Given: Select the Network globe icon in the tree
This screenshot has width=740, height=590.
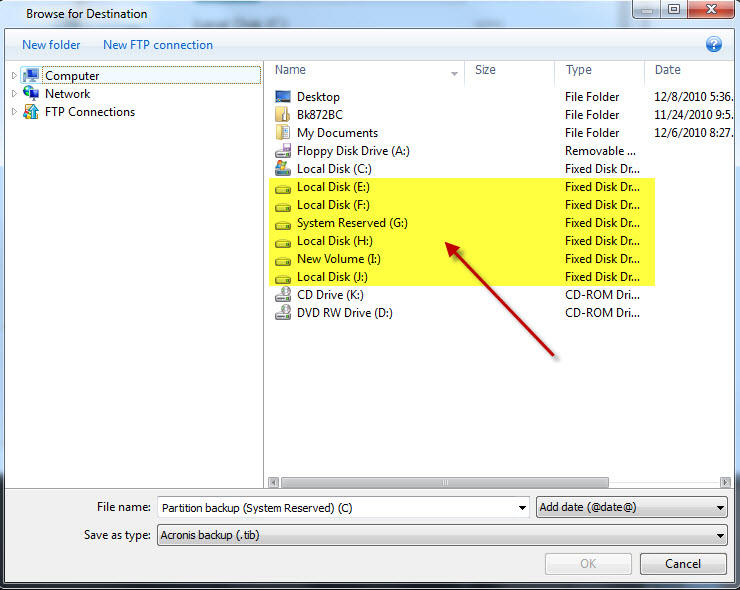Looking at the screenshot, I should tap(31, 93).
